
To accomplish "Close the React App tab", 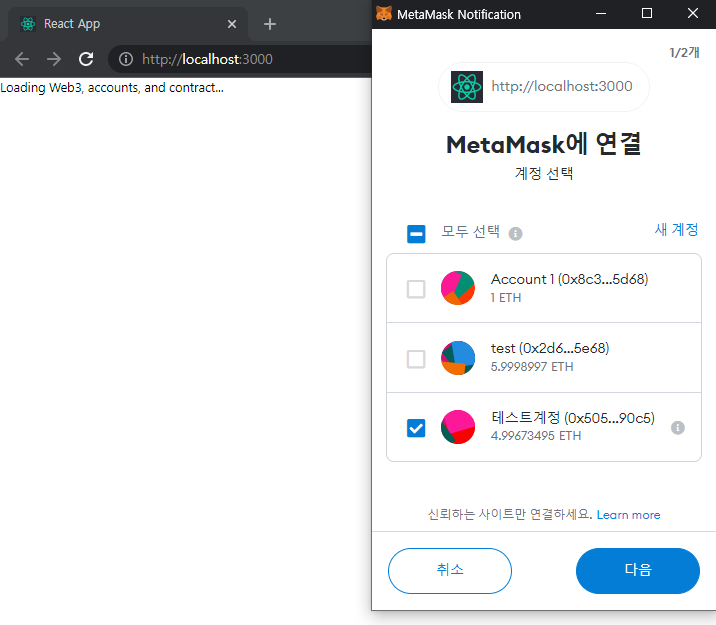I will 232,24.
